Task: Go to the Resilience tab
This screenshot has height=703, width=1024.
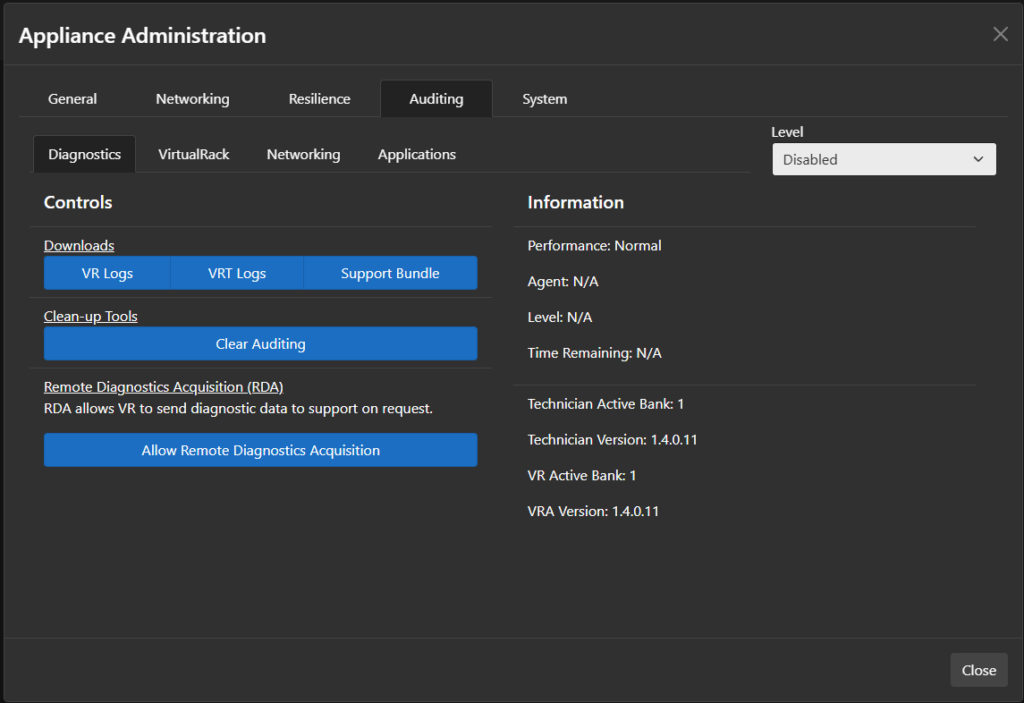Action: coord(319,99)
